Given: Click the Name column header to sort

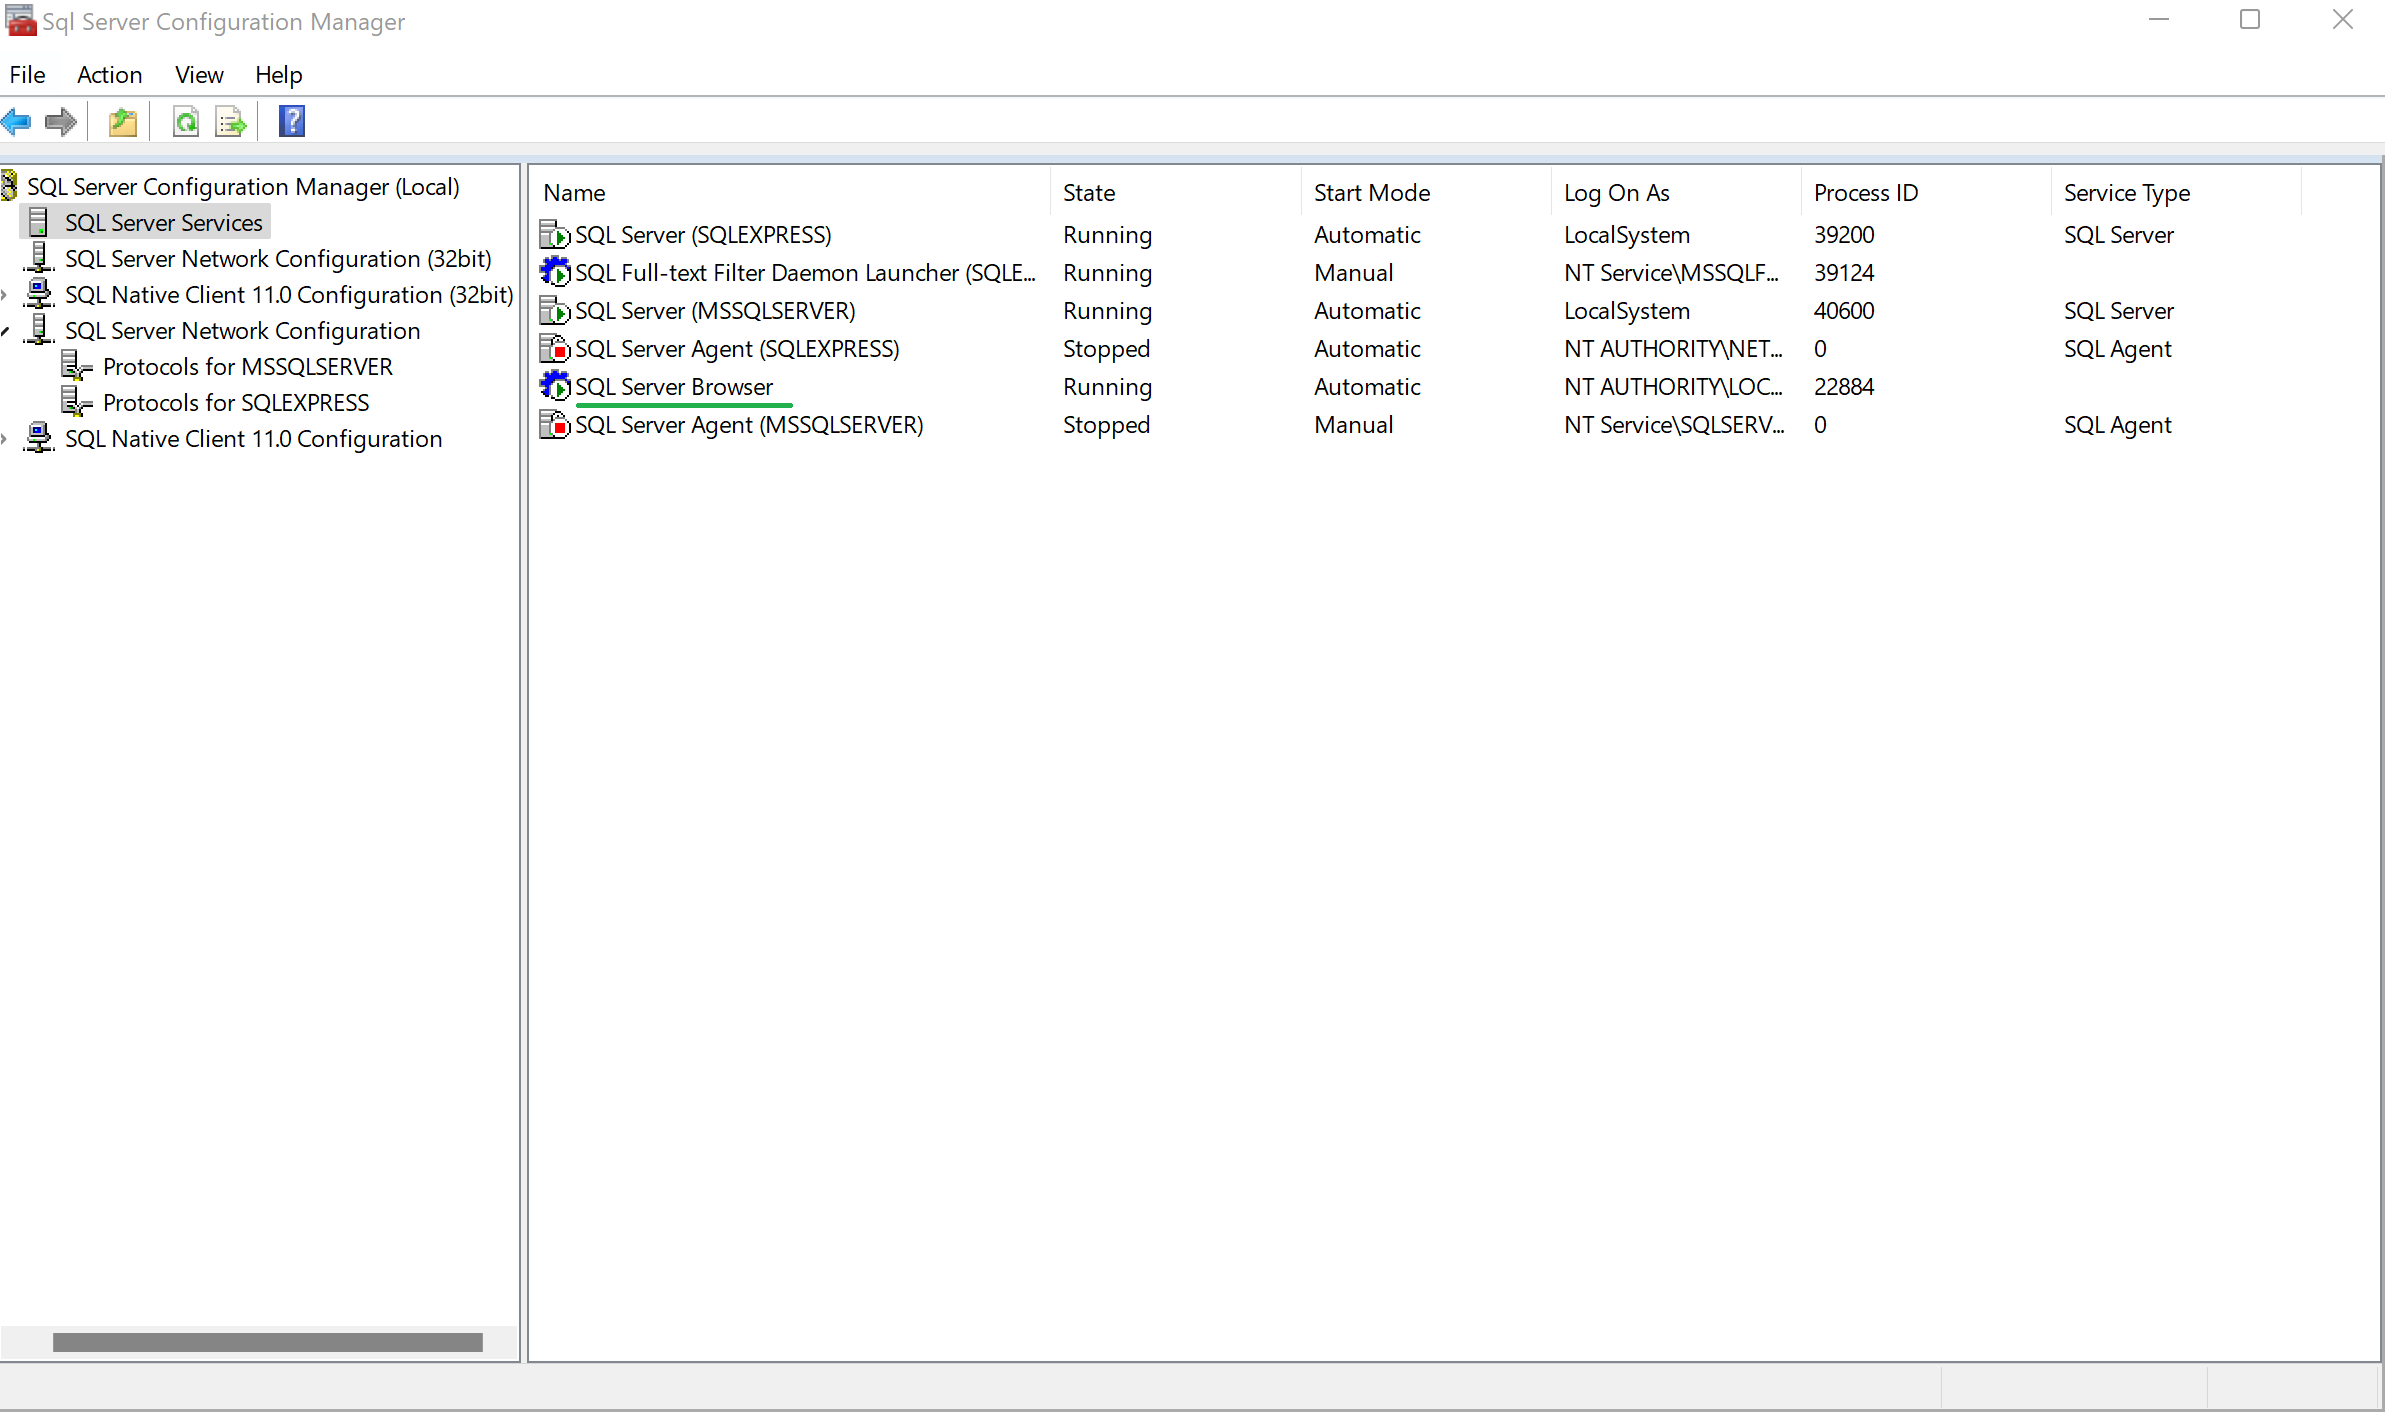Looking at the screenshot, I should [575, 192].
